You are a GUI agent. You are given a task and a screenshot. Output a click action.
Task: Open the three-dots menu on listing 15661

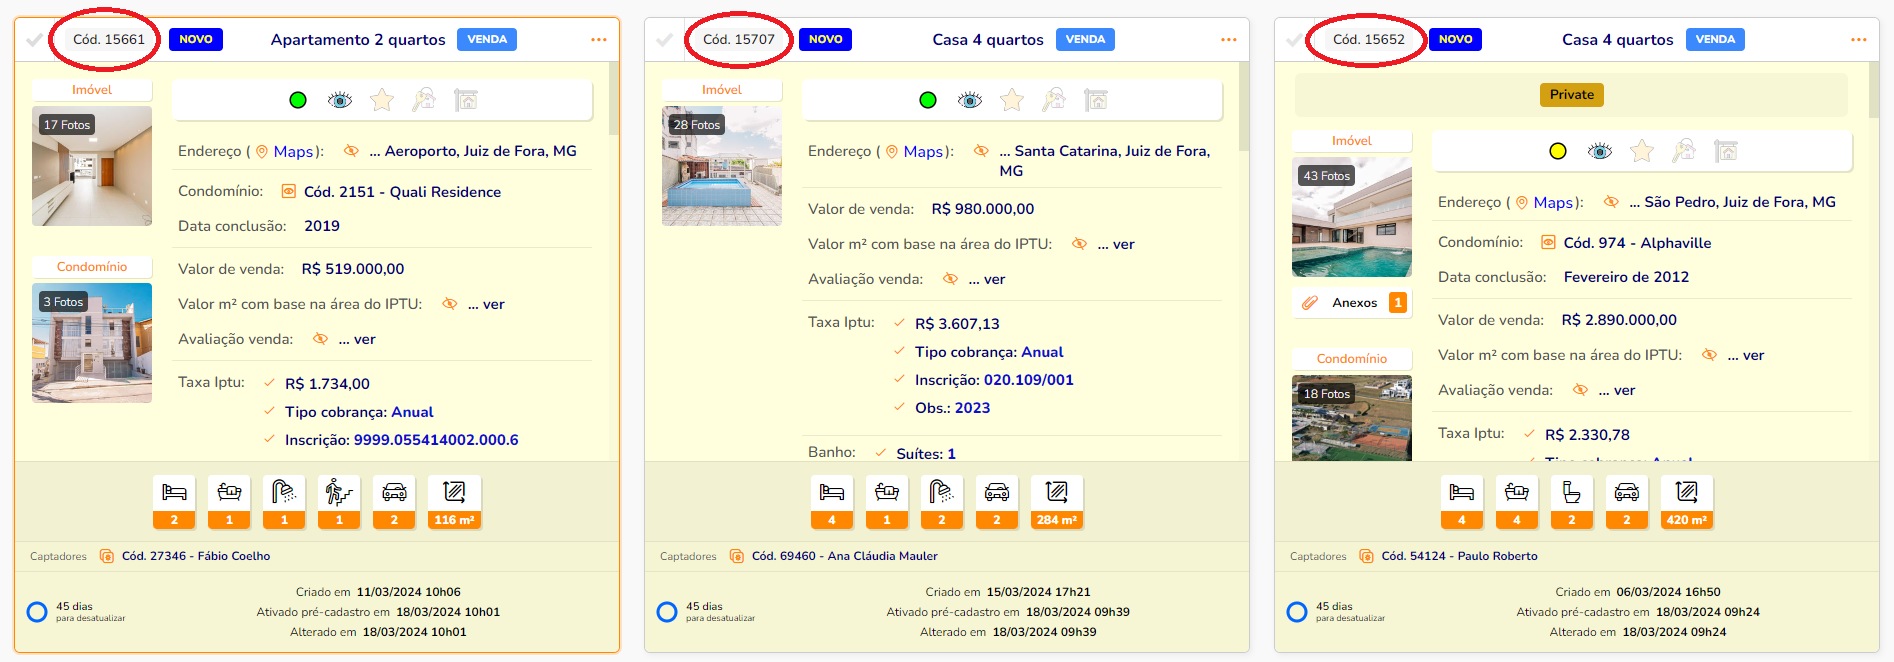(598, 40)
